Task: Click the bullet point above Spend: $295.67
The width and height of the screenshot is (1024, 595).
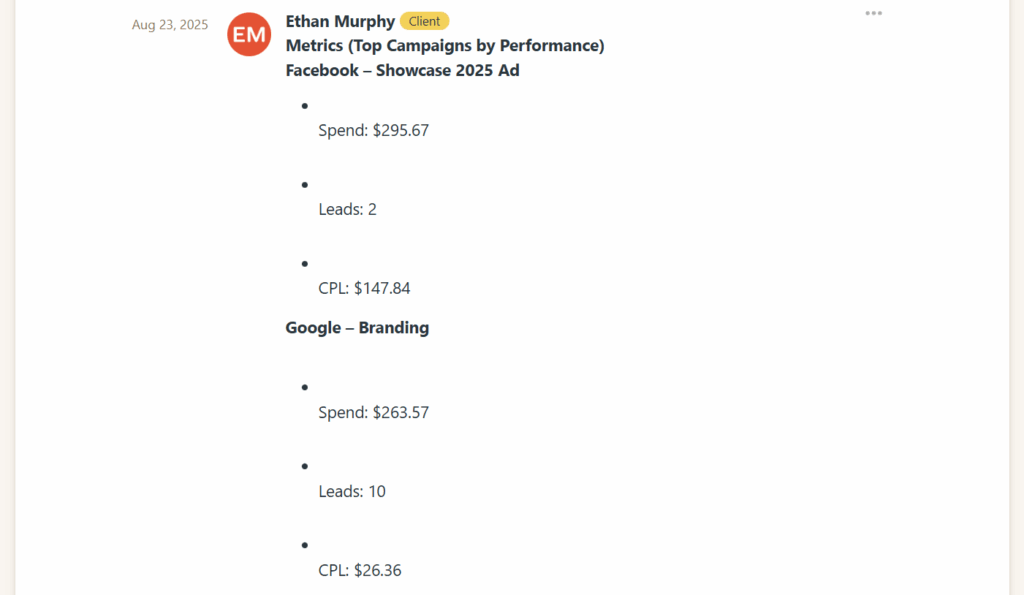Action: pos(304,105)
